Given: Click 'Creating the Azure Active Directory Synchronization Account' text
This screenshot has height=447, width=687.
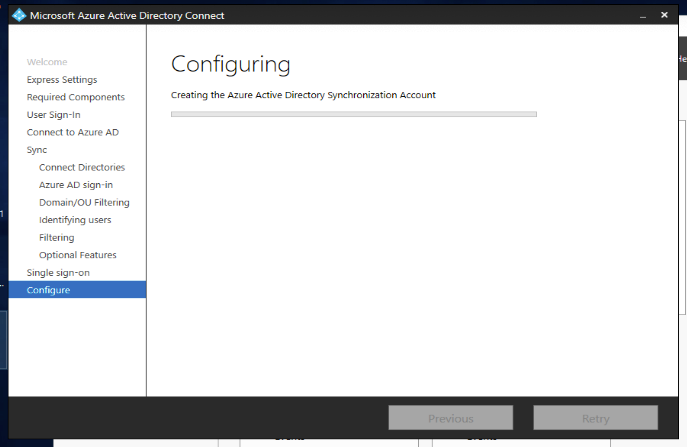Looking at the screenshot, I should (303, 95).
